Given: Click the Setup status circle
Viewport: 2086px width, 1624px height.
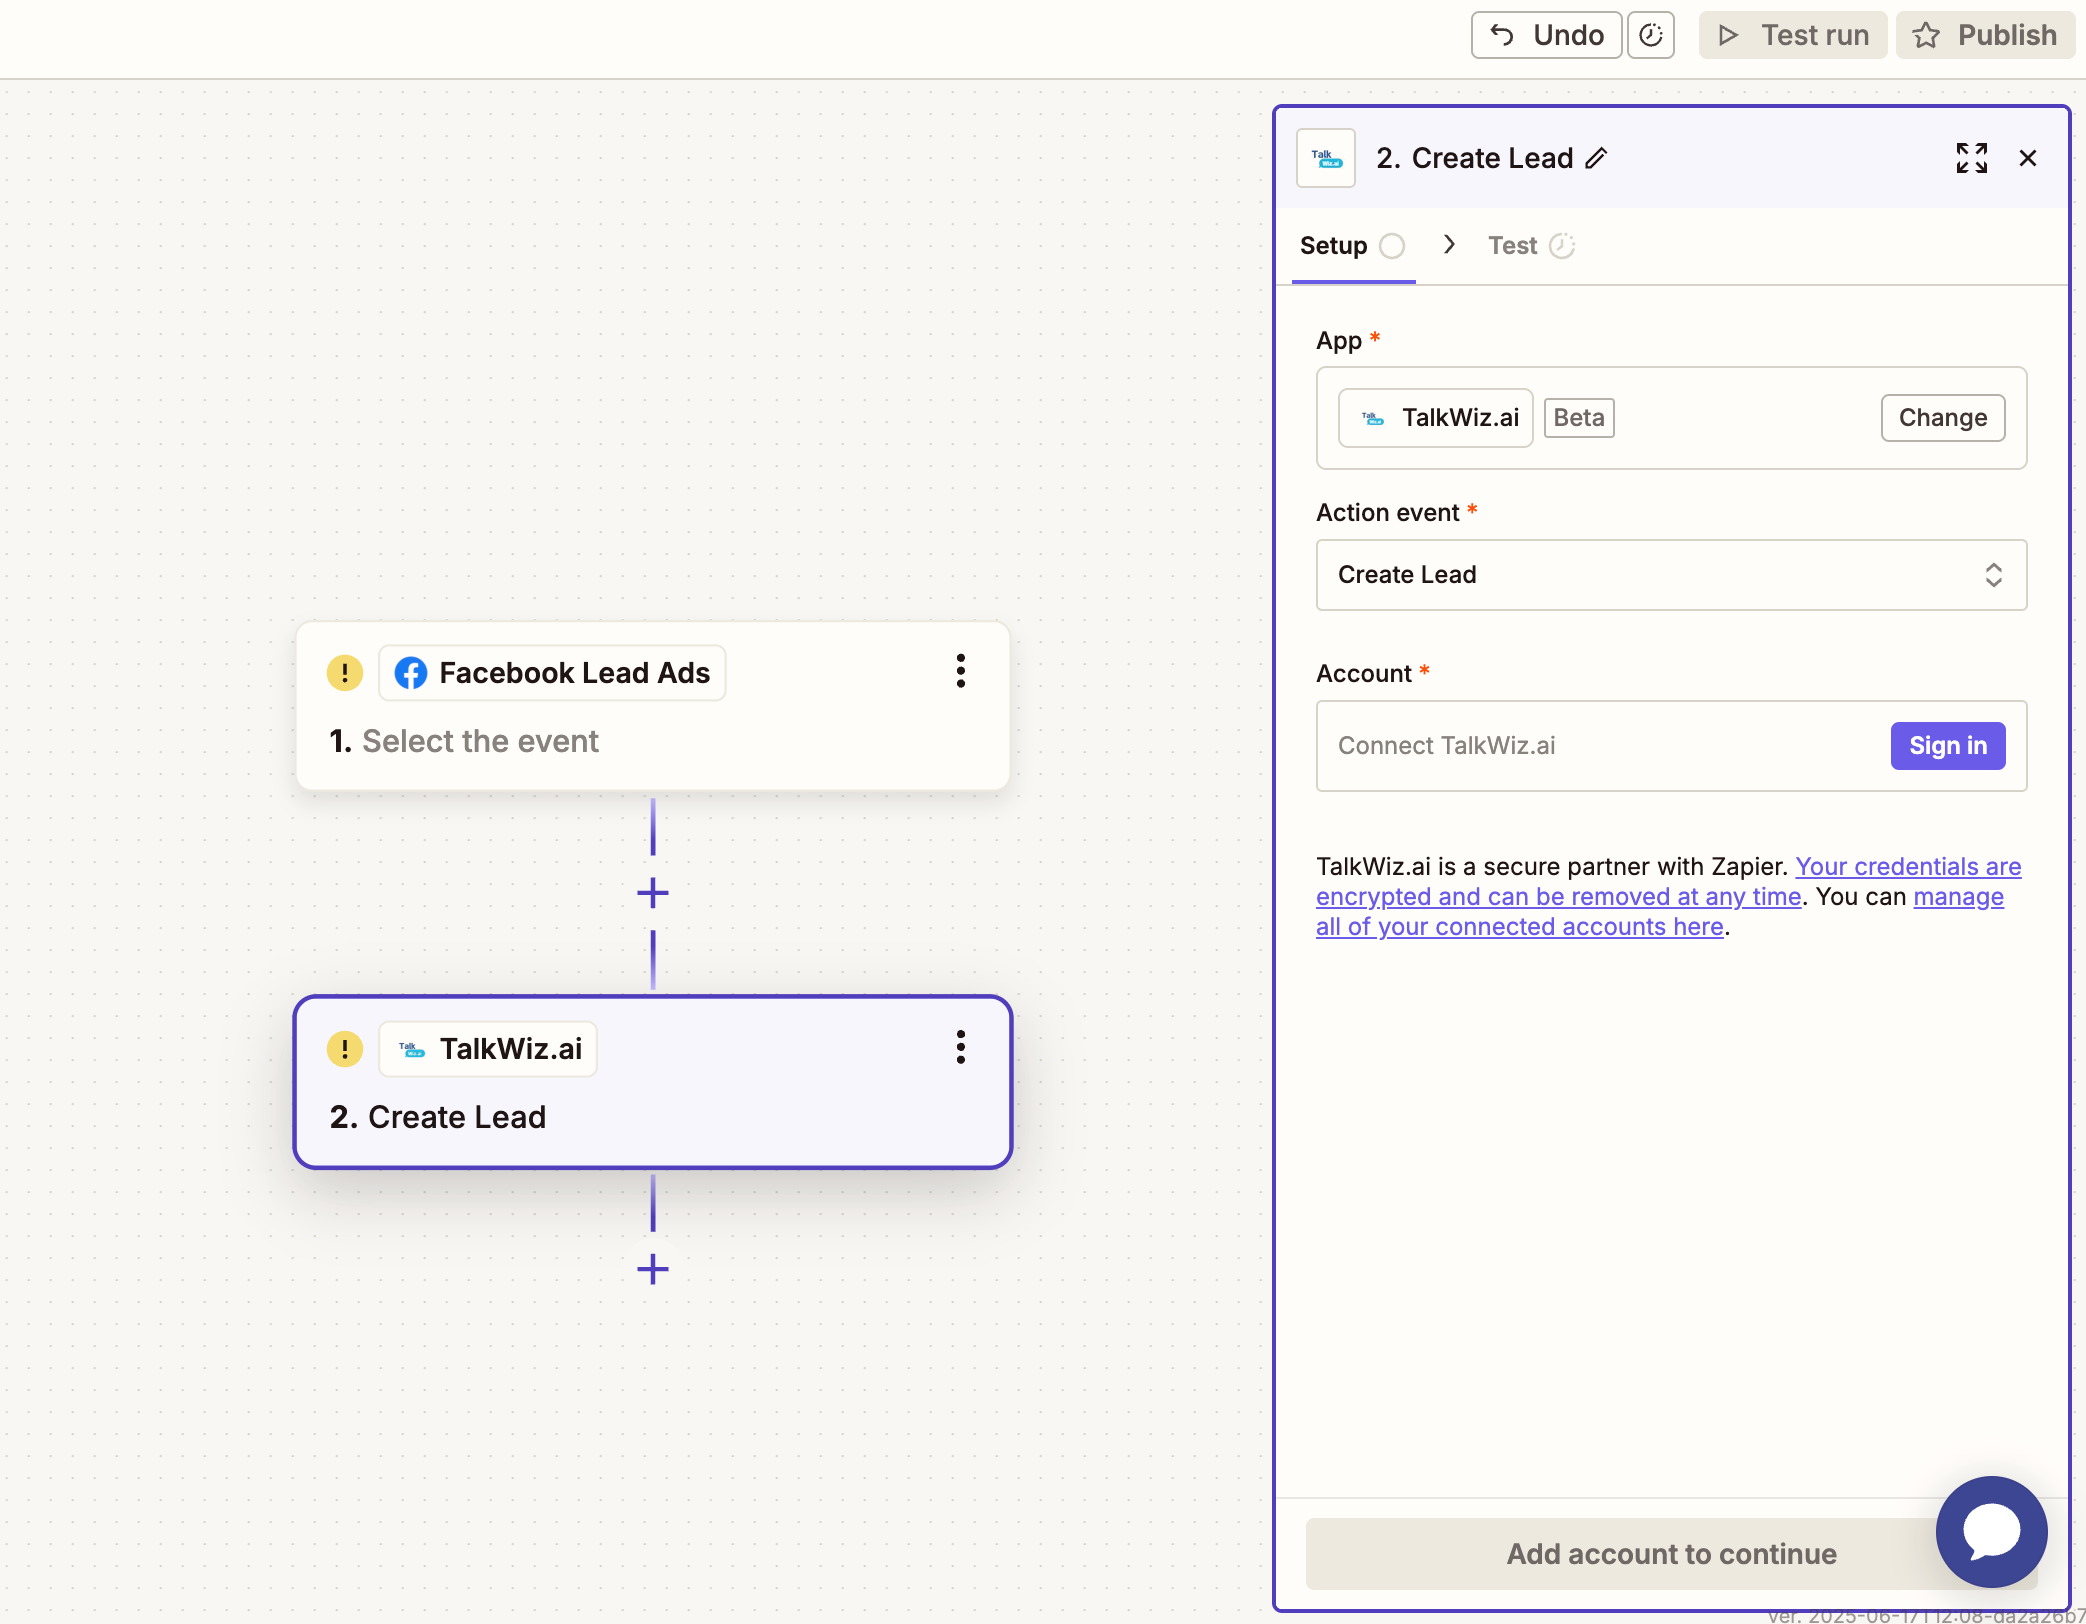Looking at the screenshot, I should [x=1392, y=246].
